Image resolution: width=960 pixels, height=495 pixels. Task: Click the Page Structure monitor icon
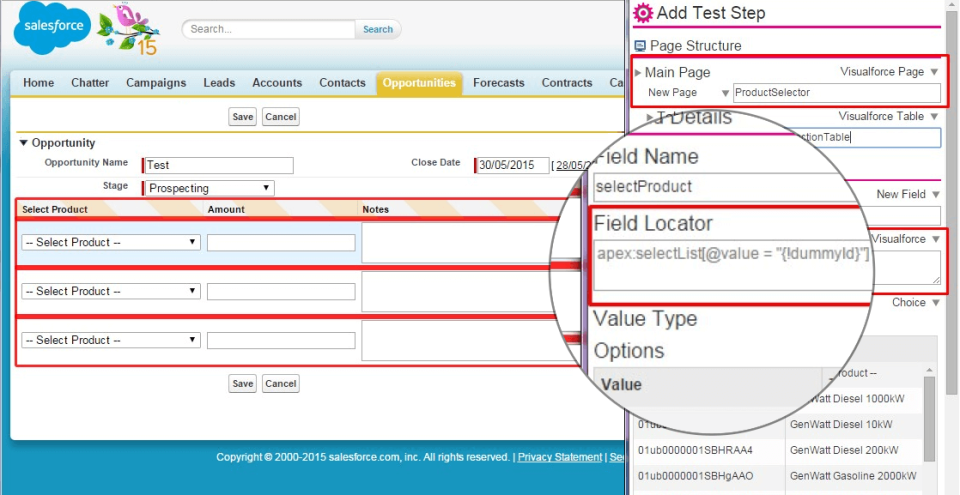click(x=640, y=46)
